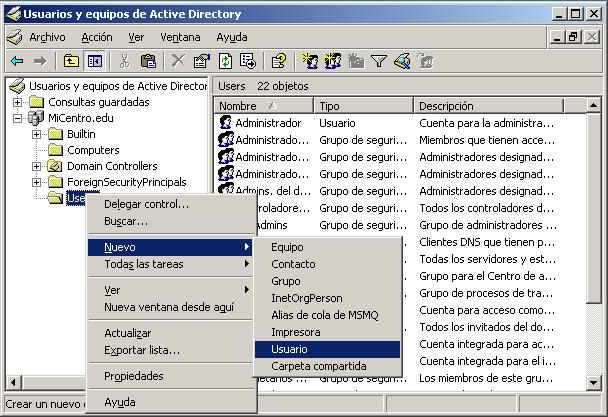Viewport: 608px width, 417px height.
Task: Choose Grupo from the Nuevo submenu
Action: [285, 281]
